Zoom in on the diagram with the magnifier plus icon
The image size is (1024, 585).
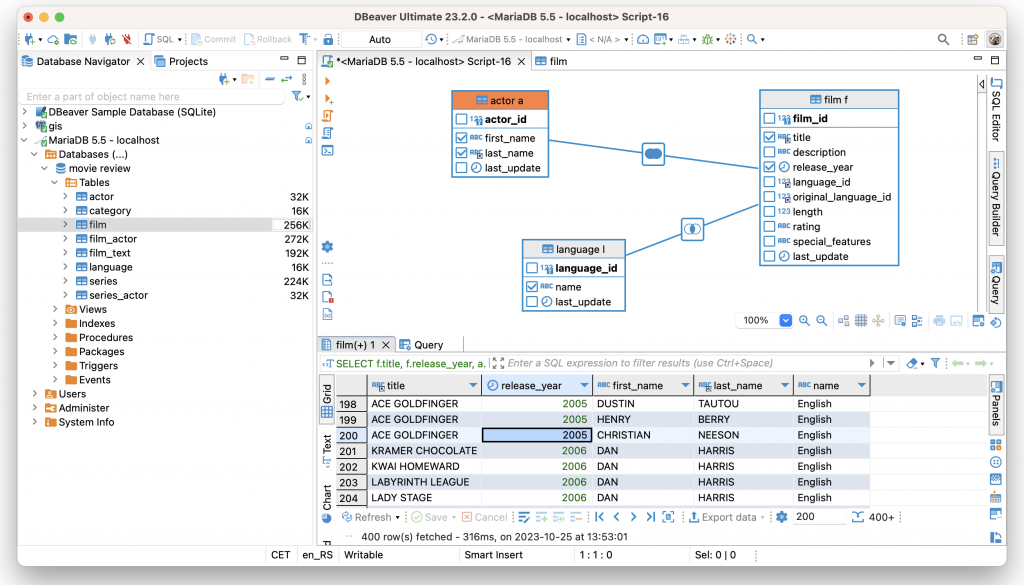[805, 321]
